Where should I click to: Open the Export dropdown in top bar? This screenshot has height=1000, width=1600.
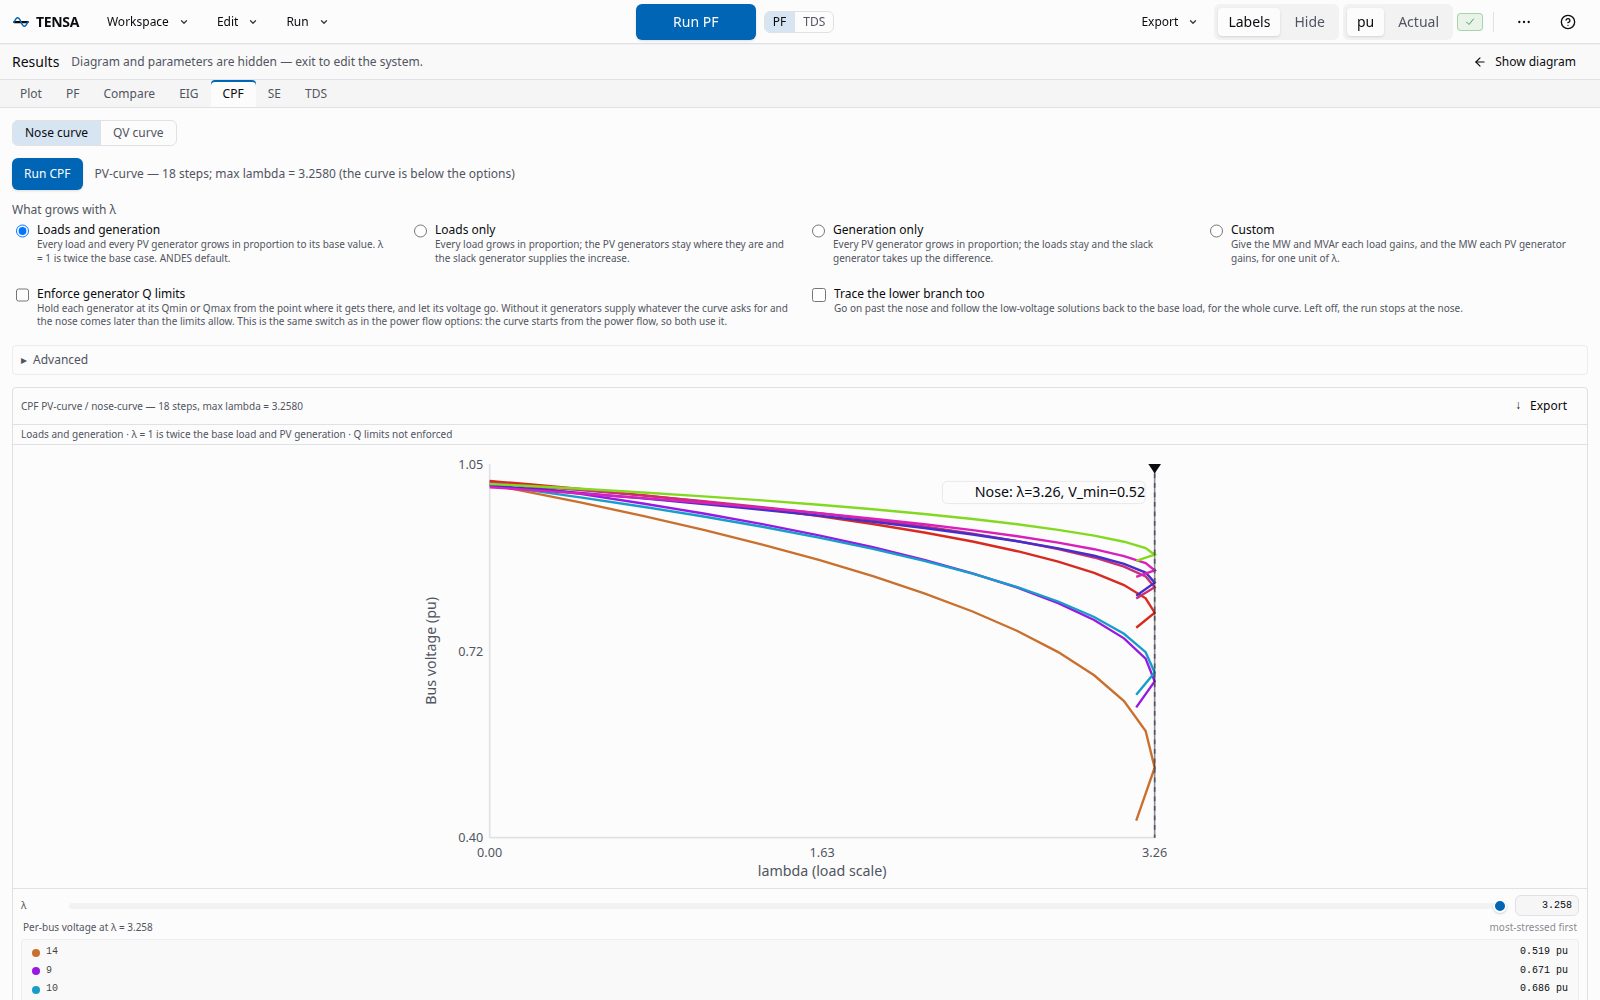pyautogui.click(x=1169, y=22)
